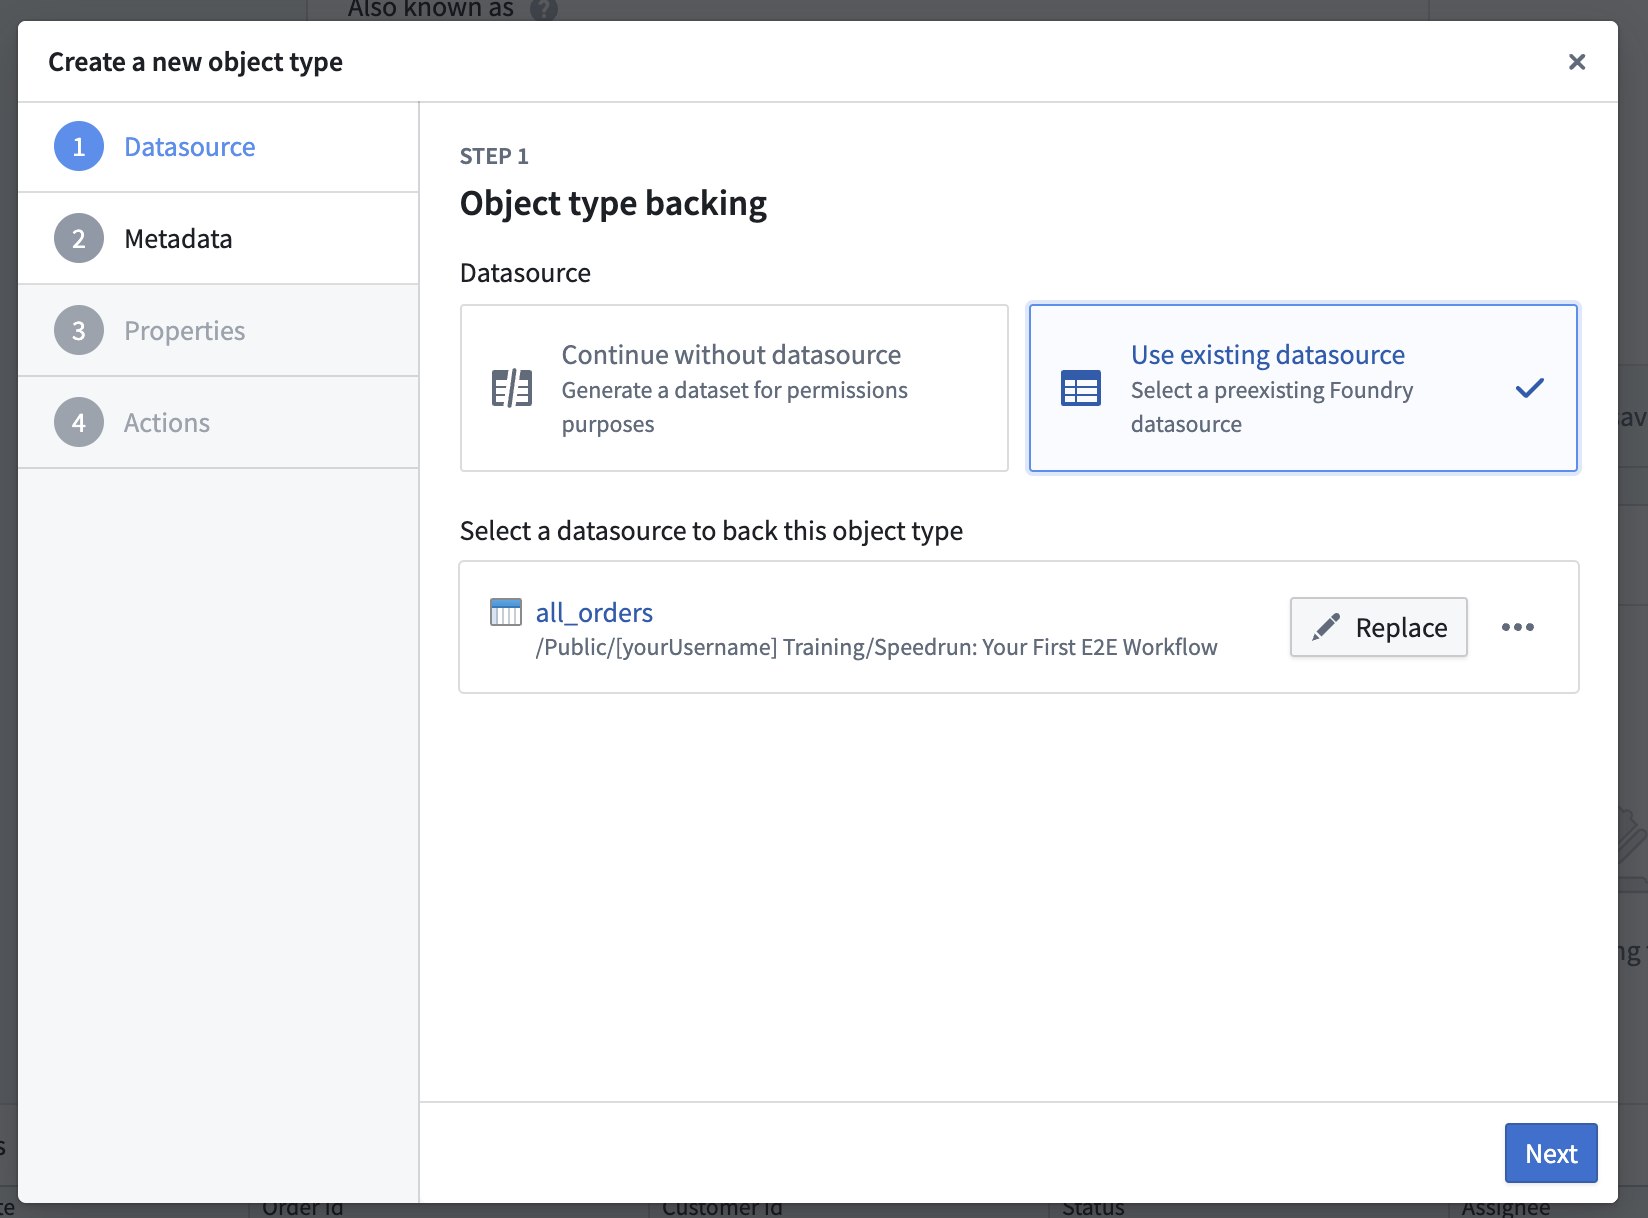The height and width of the screenshot is (1218, 1648).
Task: Click the Replace datasource button
Action: click(x=1379, y=627)
